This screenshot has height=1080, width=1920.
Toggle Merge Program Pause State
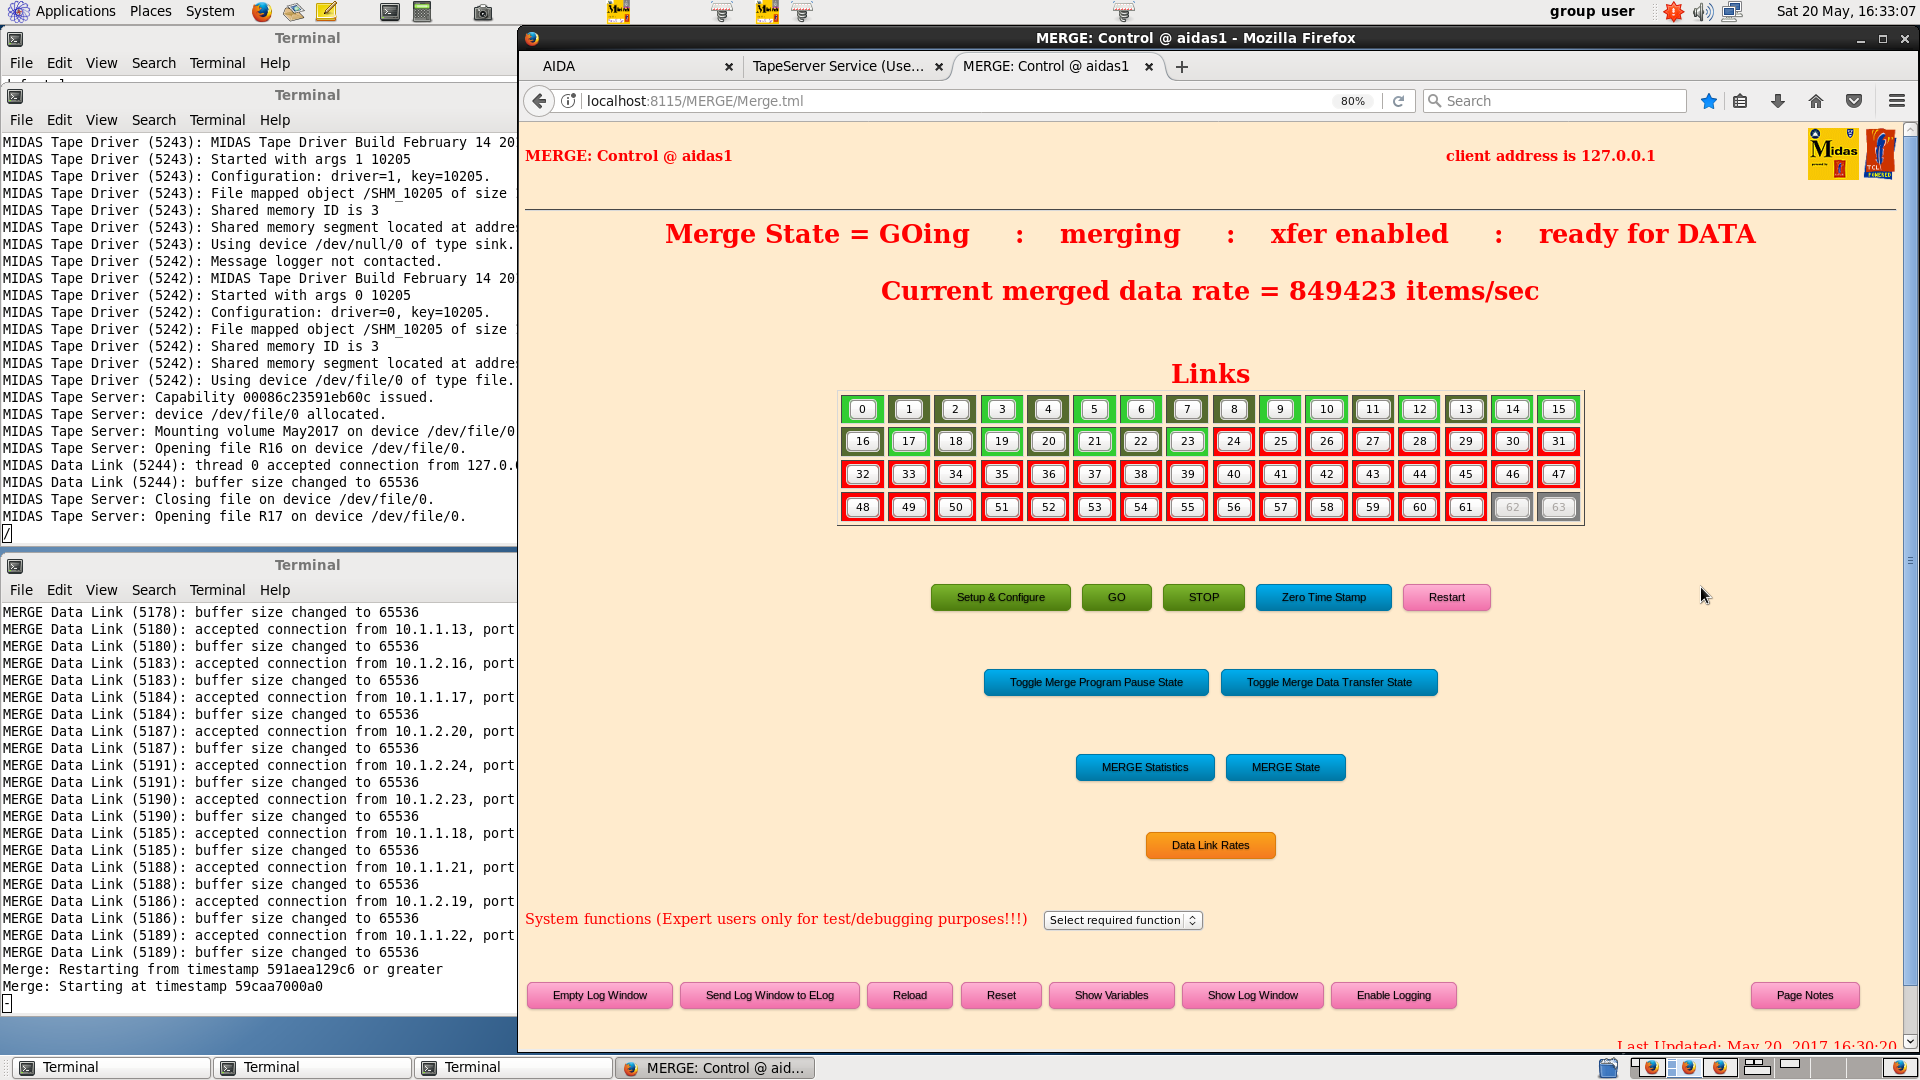pyautogui.click(x=1096, y=682)
